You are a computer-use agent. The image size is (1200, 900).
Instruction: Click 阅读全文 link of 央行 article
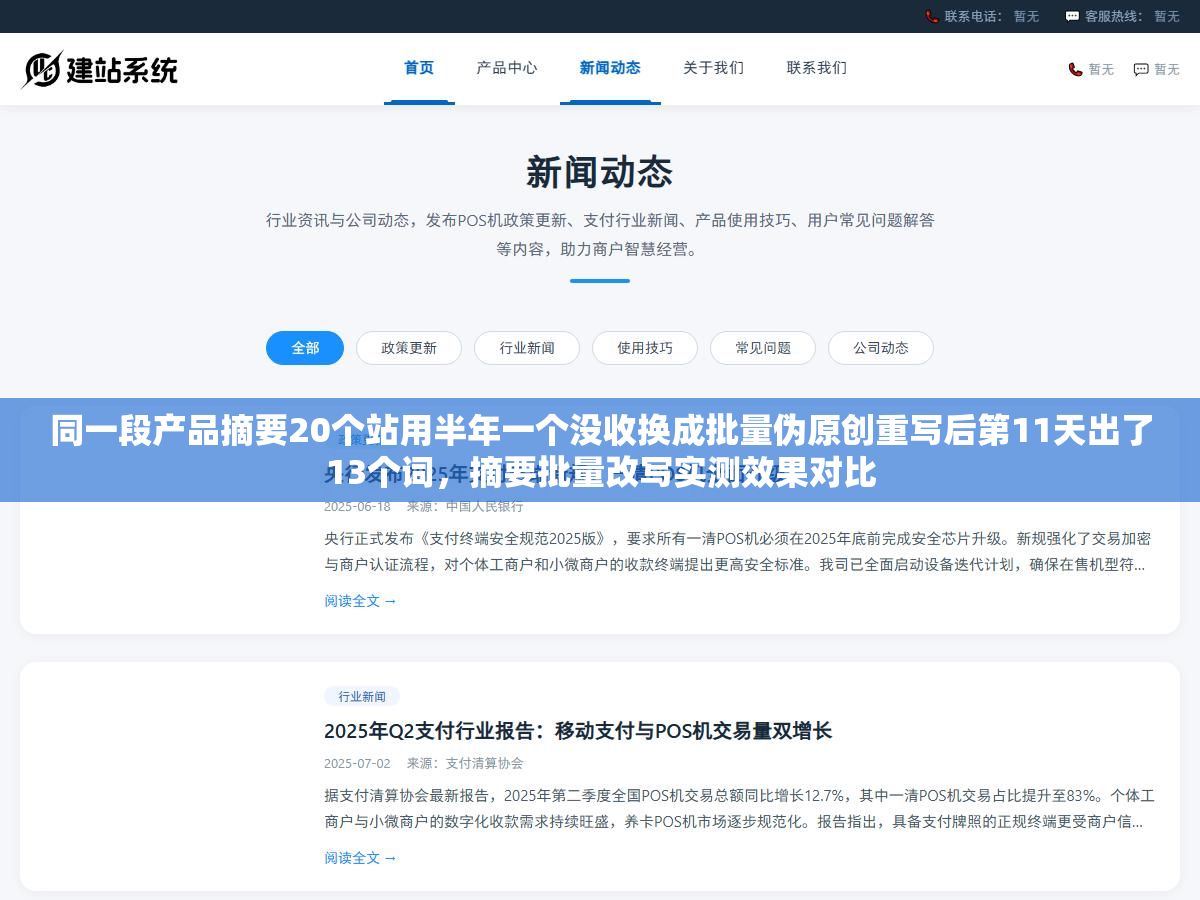(360, 601)
